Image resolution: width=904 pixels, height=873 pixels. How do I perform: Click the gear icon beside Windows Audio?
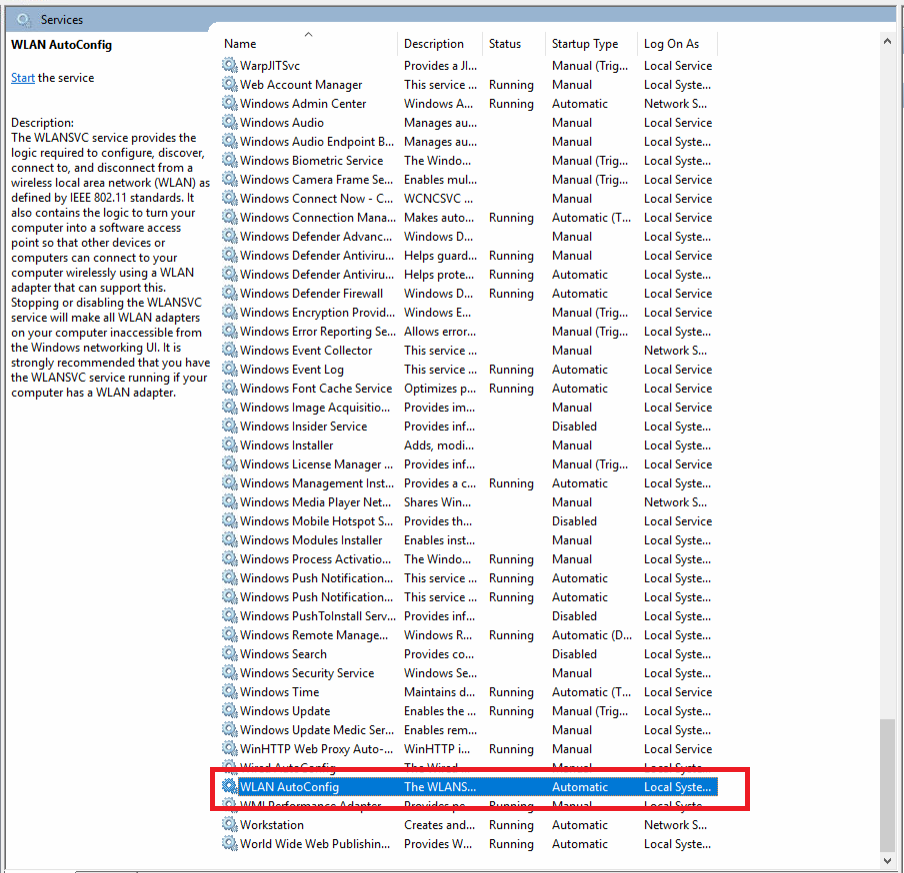[229, 122]
